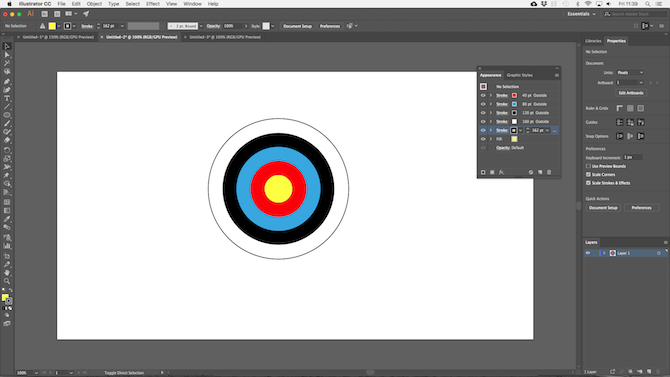This screenshot has height=377, width=670.
Task: Open fx effects menu in Appearance panel
Action: click(x=502, y=172)
